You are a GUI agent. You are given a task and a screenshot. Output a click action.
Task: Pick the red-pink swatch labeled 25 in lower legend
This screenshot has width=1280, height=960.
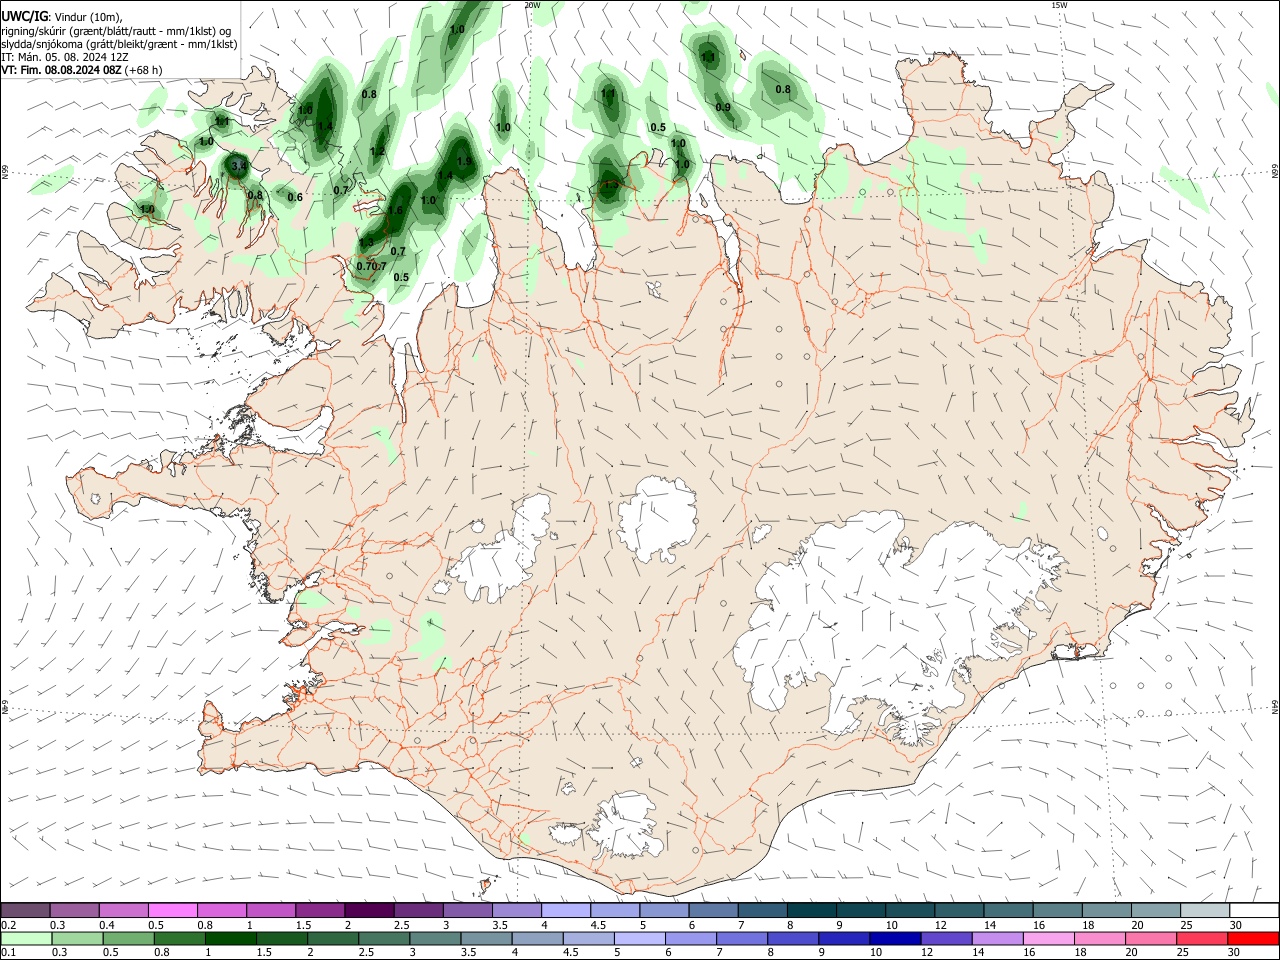click(x=1203, y=939)
